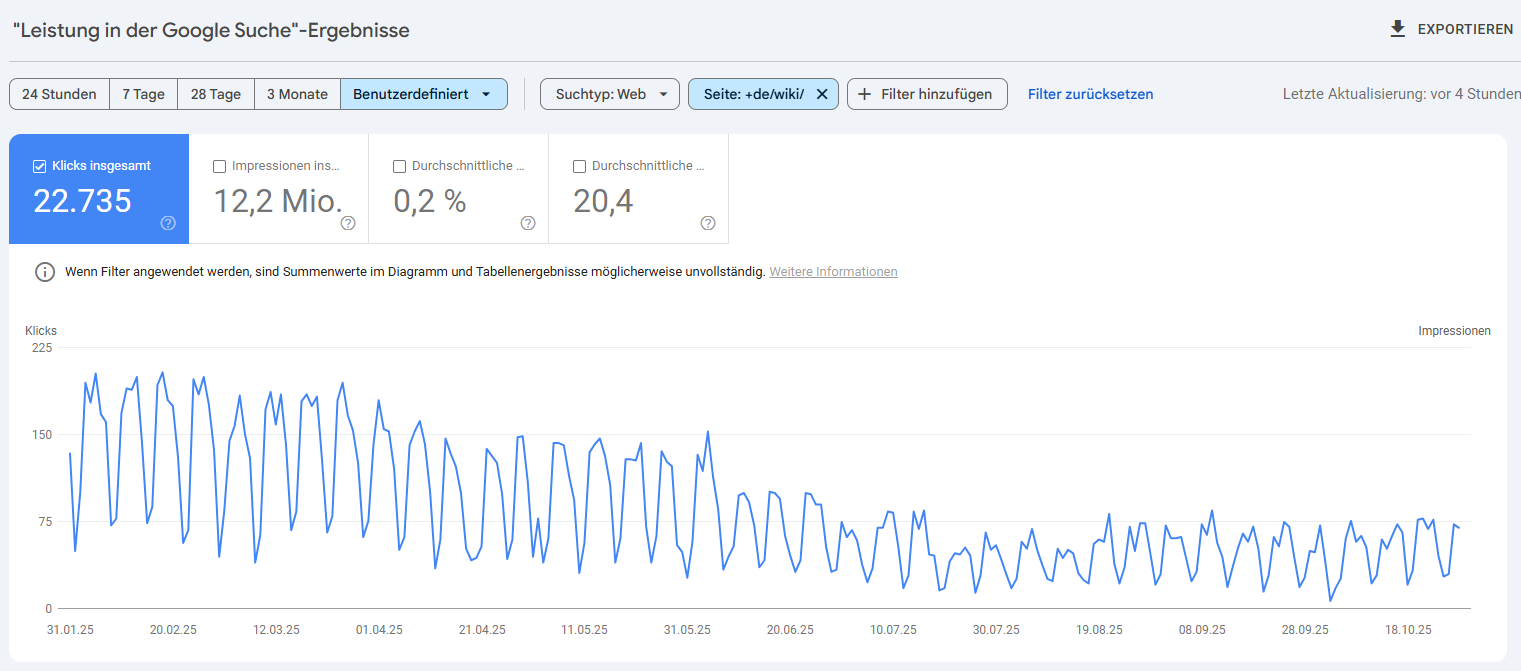Click the info icon beside the filter warning
Screen dimensions: 1521x671
coord(44,271)
